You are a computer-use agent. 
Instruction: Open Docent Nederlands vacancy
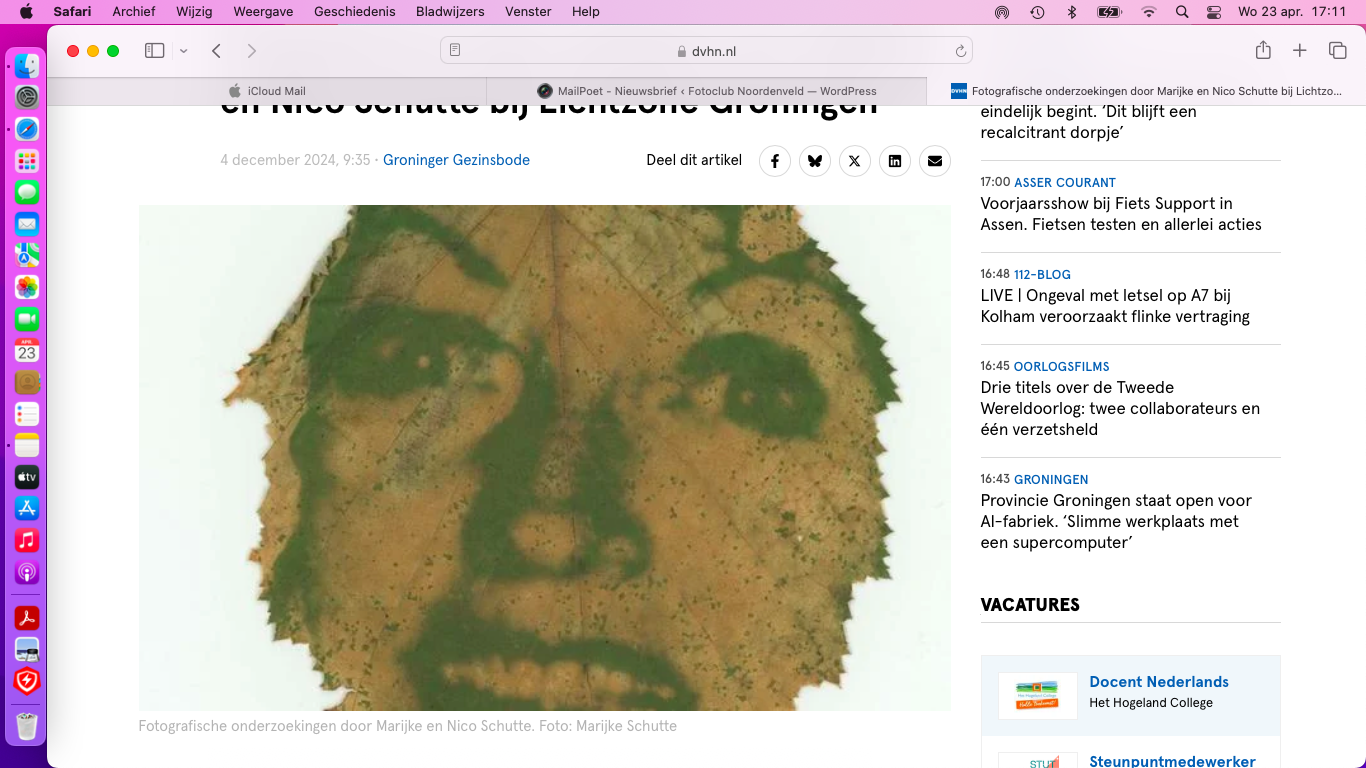pos(1159,682)
